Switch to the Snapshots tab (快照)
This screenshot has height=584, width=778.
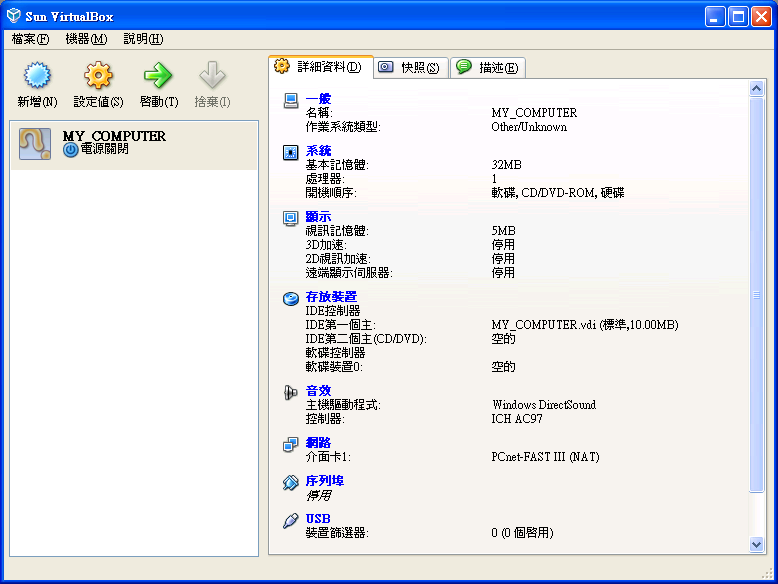tap(411, 67)
